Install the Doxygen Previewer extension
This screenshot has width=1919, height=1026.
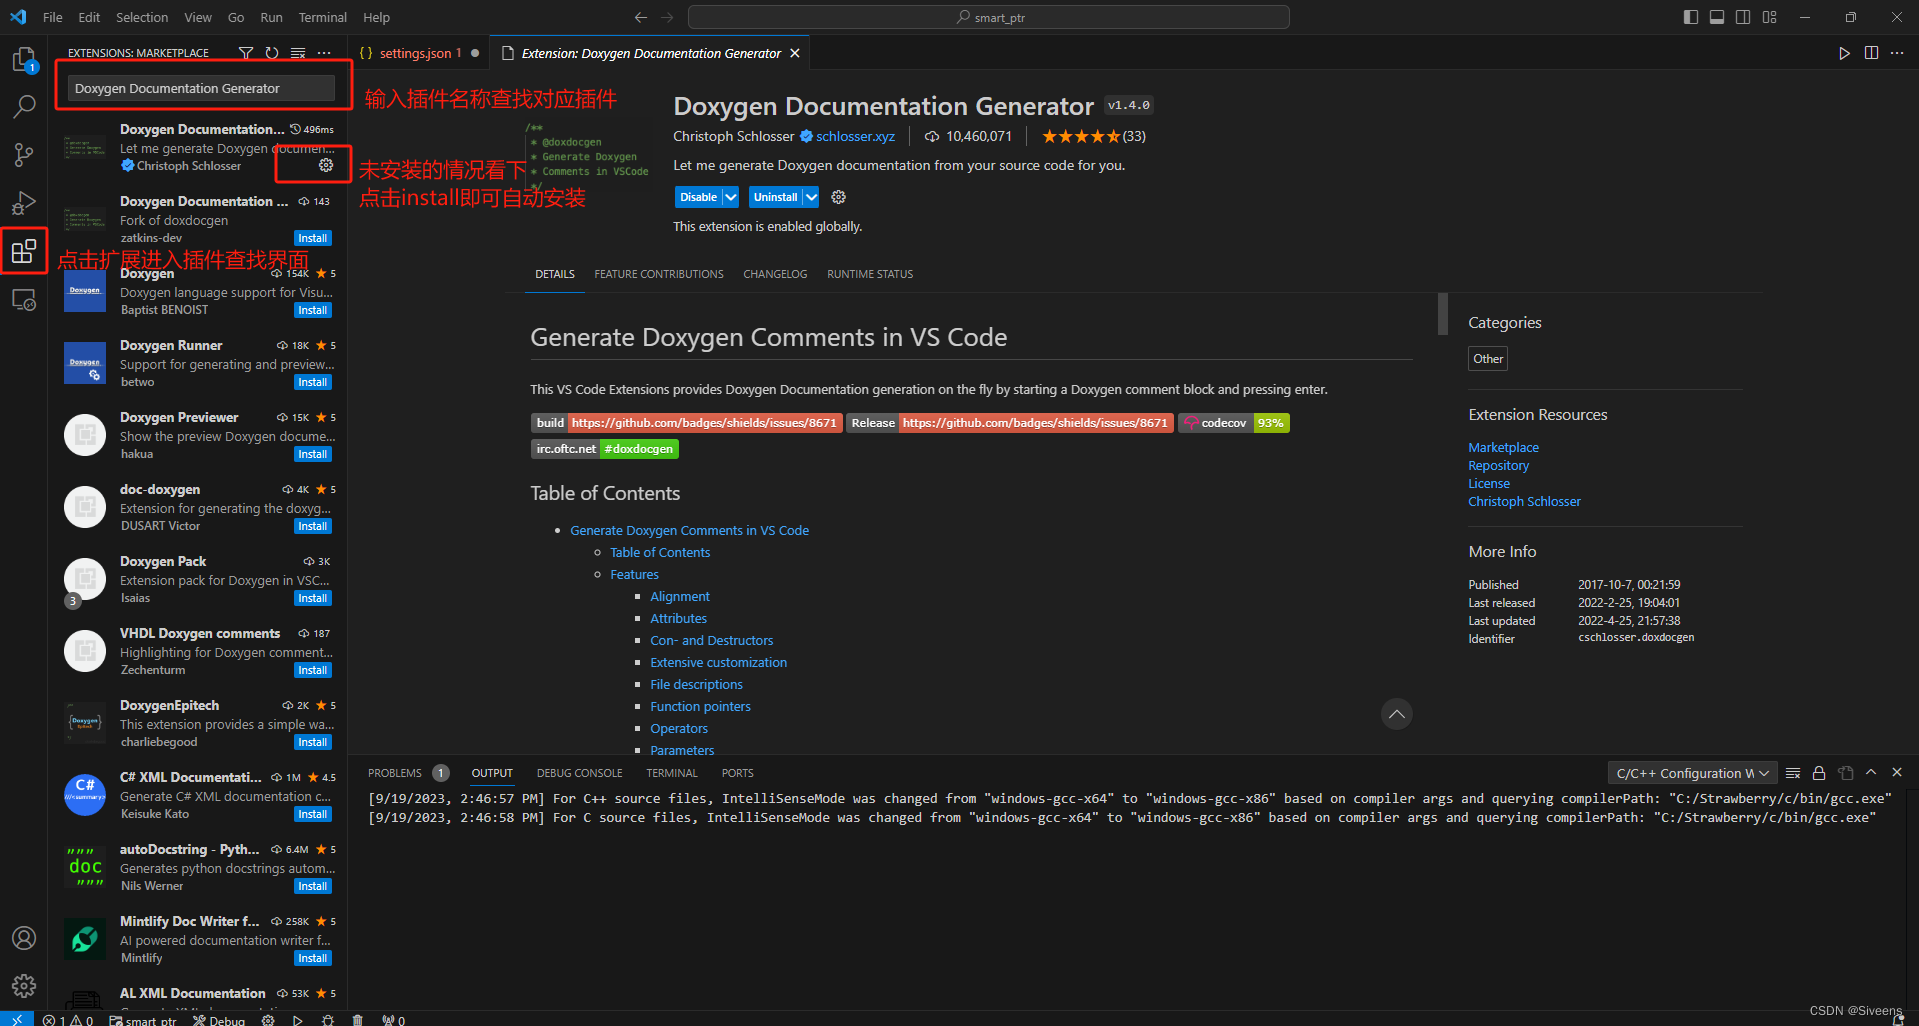[313, 454]
